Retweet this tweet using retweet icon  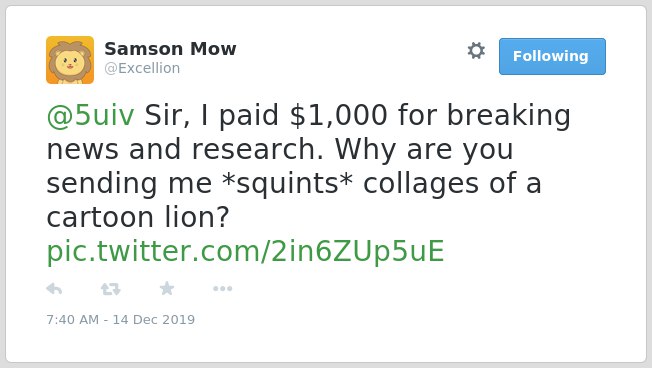111,289
